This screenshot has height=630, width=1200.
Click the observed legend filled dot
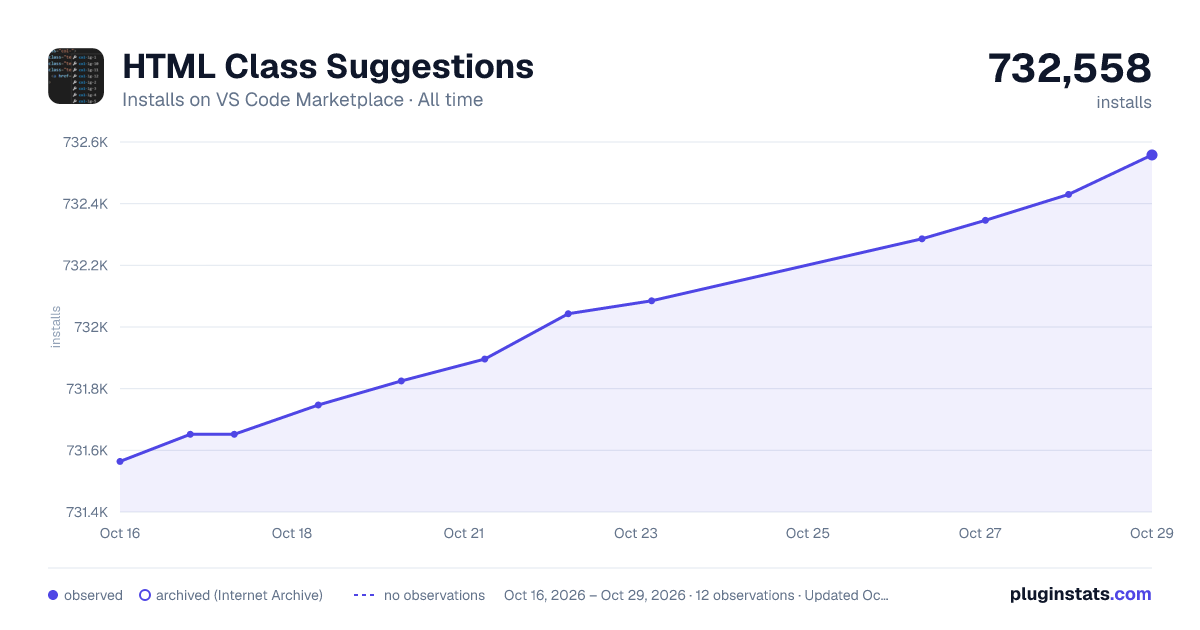point(53,595)
